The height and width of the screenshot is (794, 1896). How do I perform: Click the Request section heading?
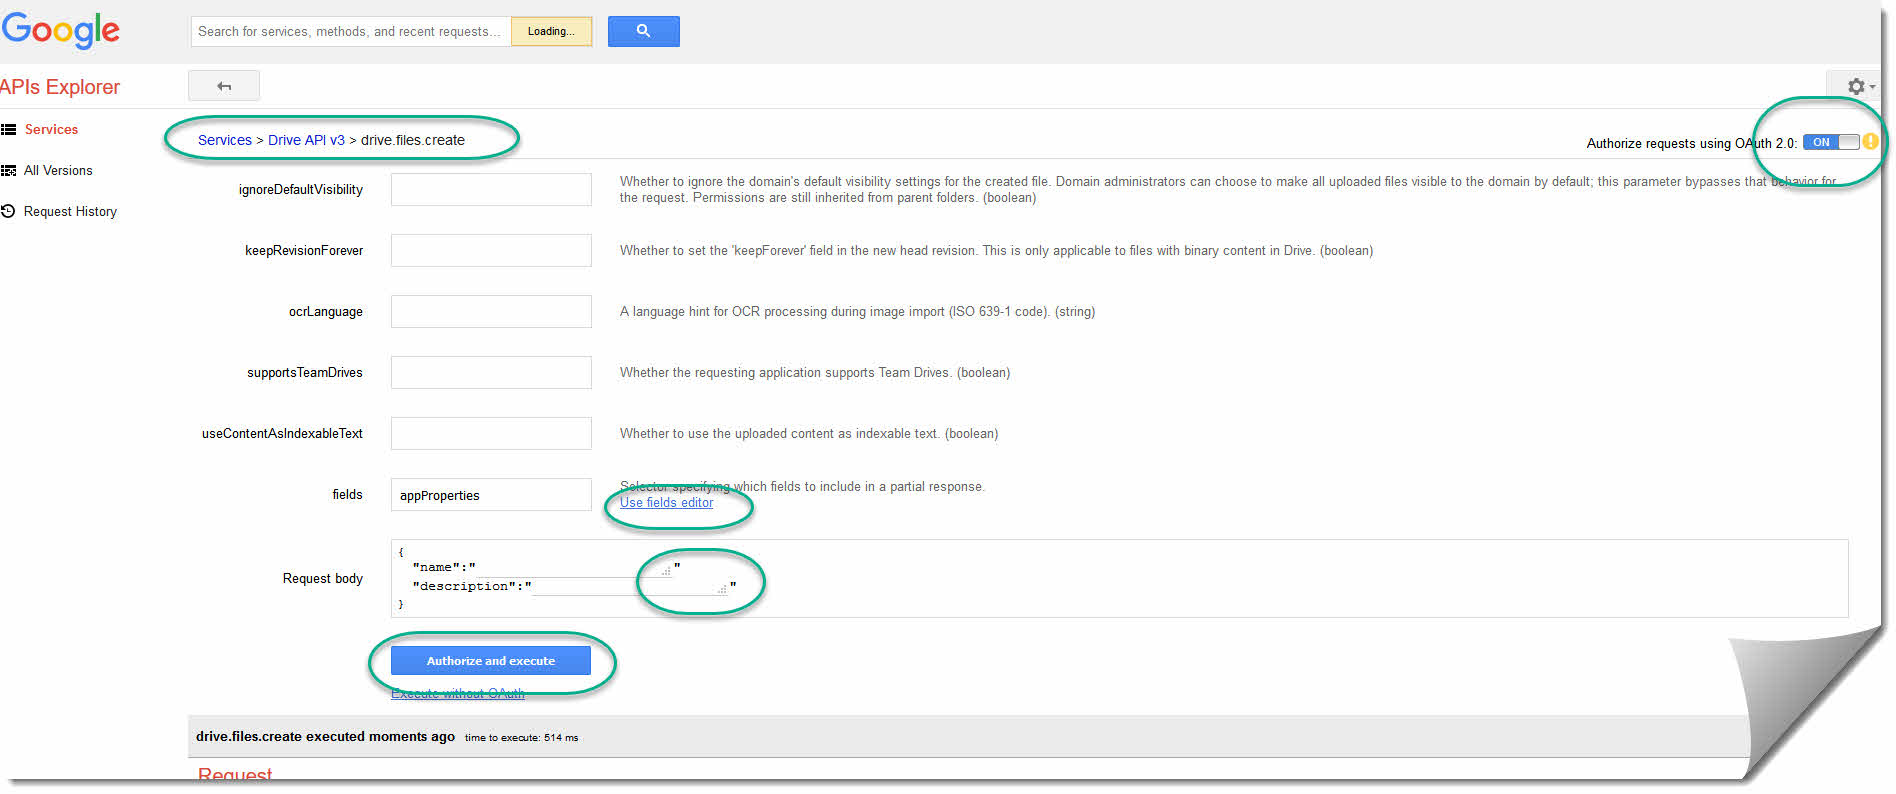235,775
